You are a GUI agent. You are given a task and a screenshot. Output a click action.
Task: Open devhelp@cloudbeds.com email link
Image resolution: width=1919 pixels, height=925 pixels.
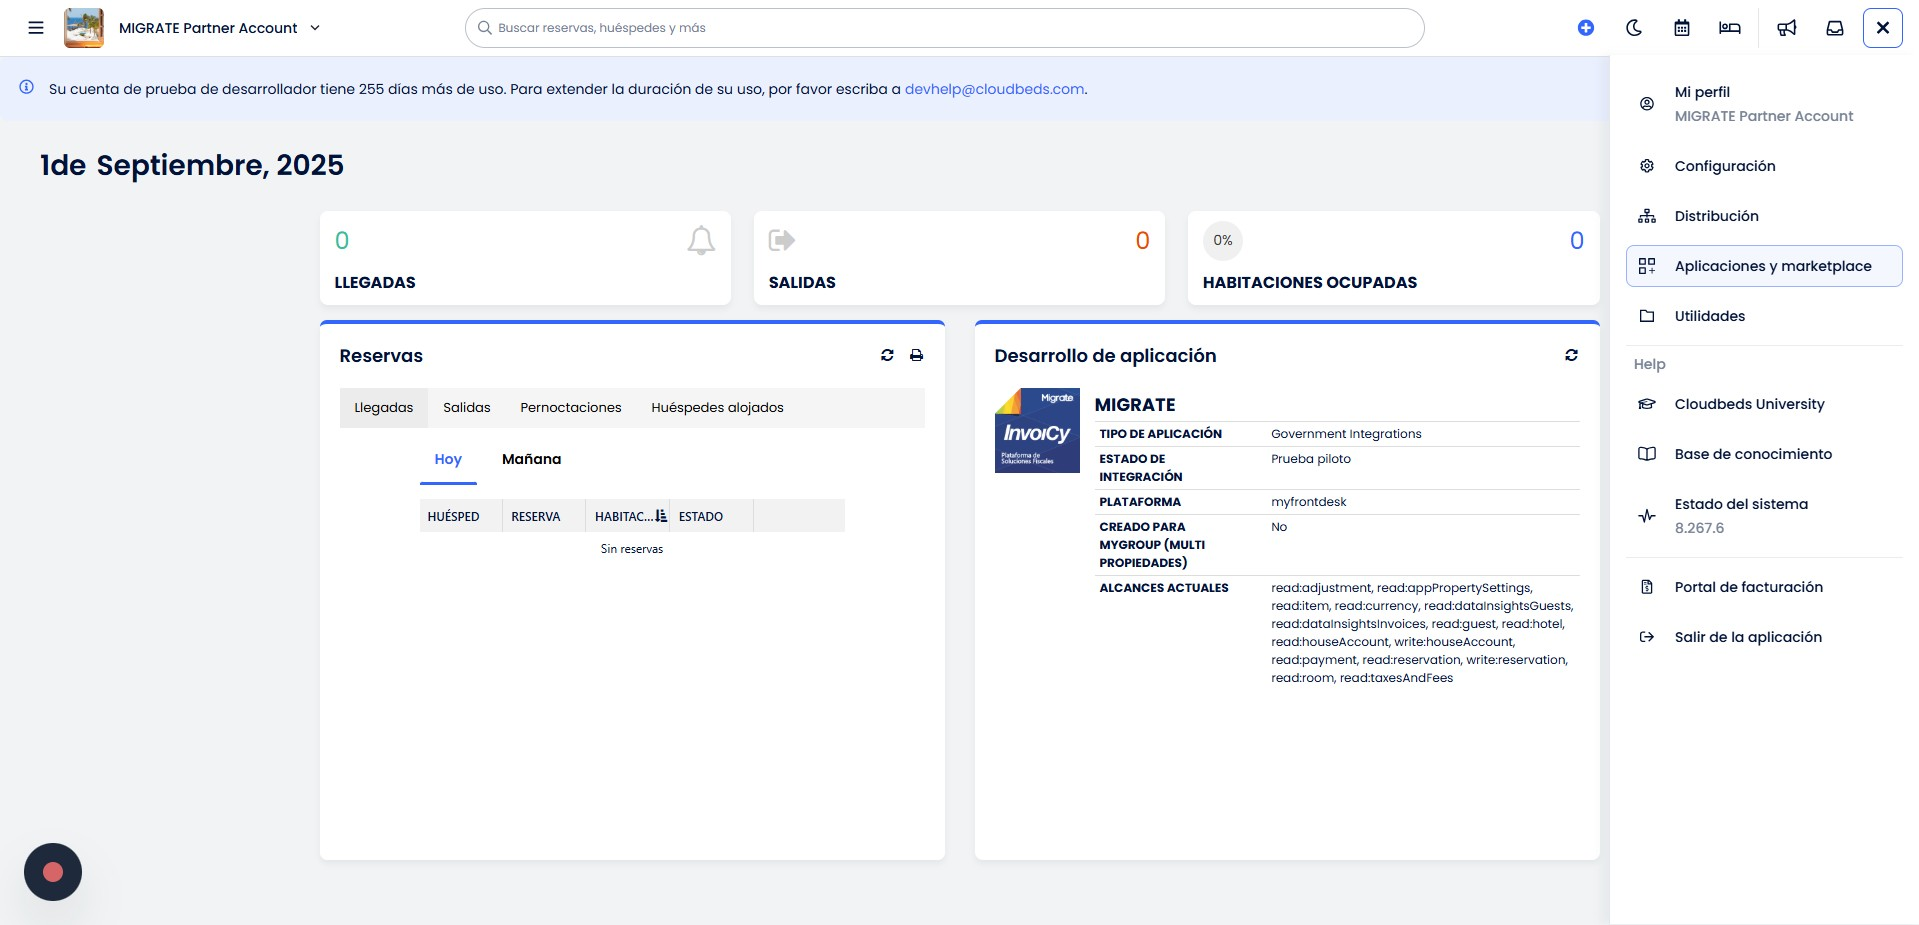coord(994,89)
